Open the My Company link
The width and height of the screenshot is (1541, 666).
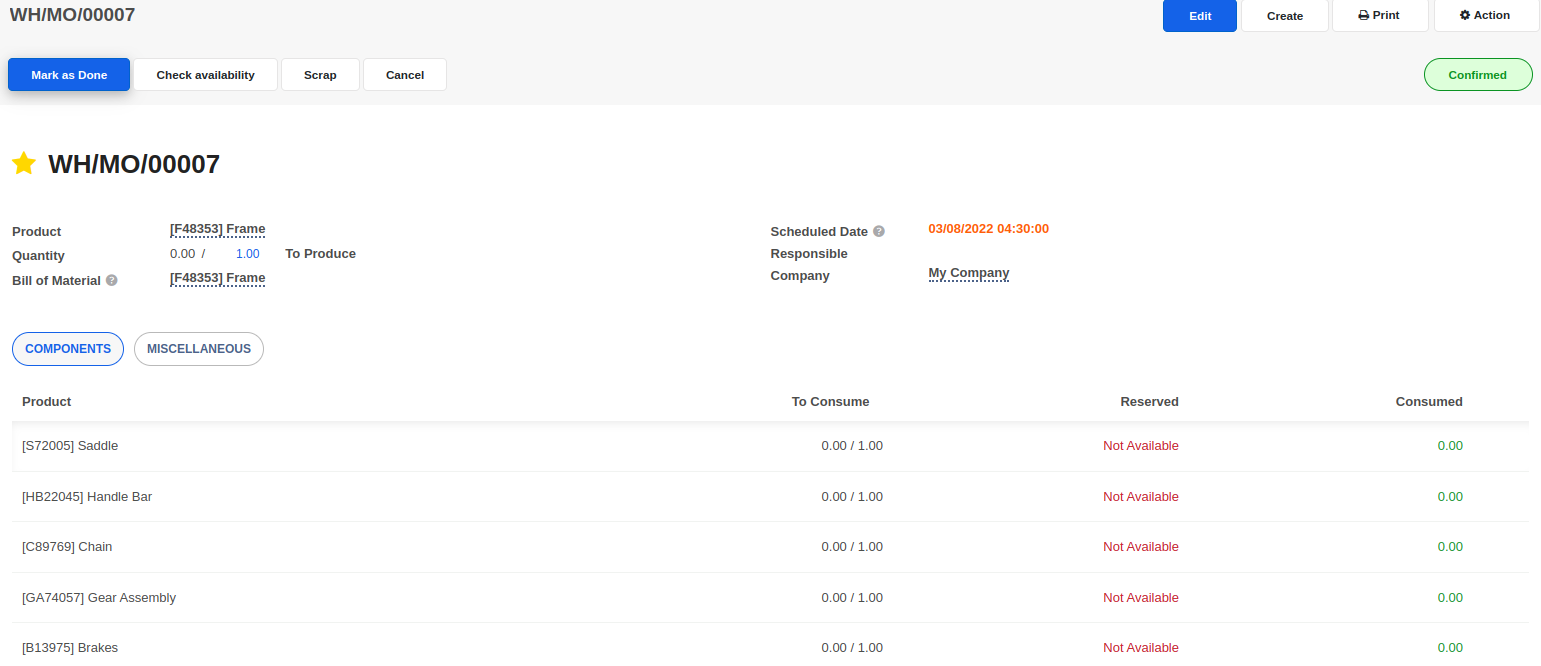[x=968, y=273]
